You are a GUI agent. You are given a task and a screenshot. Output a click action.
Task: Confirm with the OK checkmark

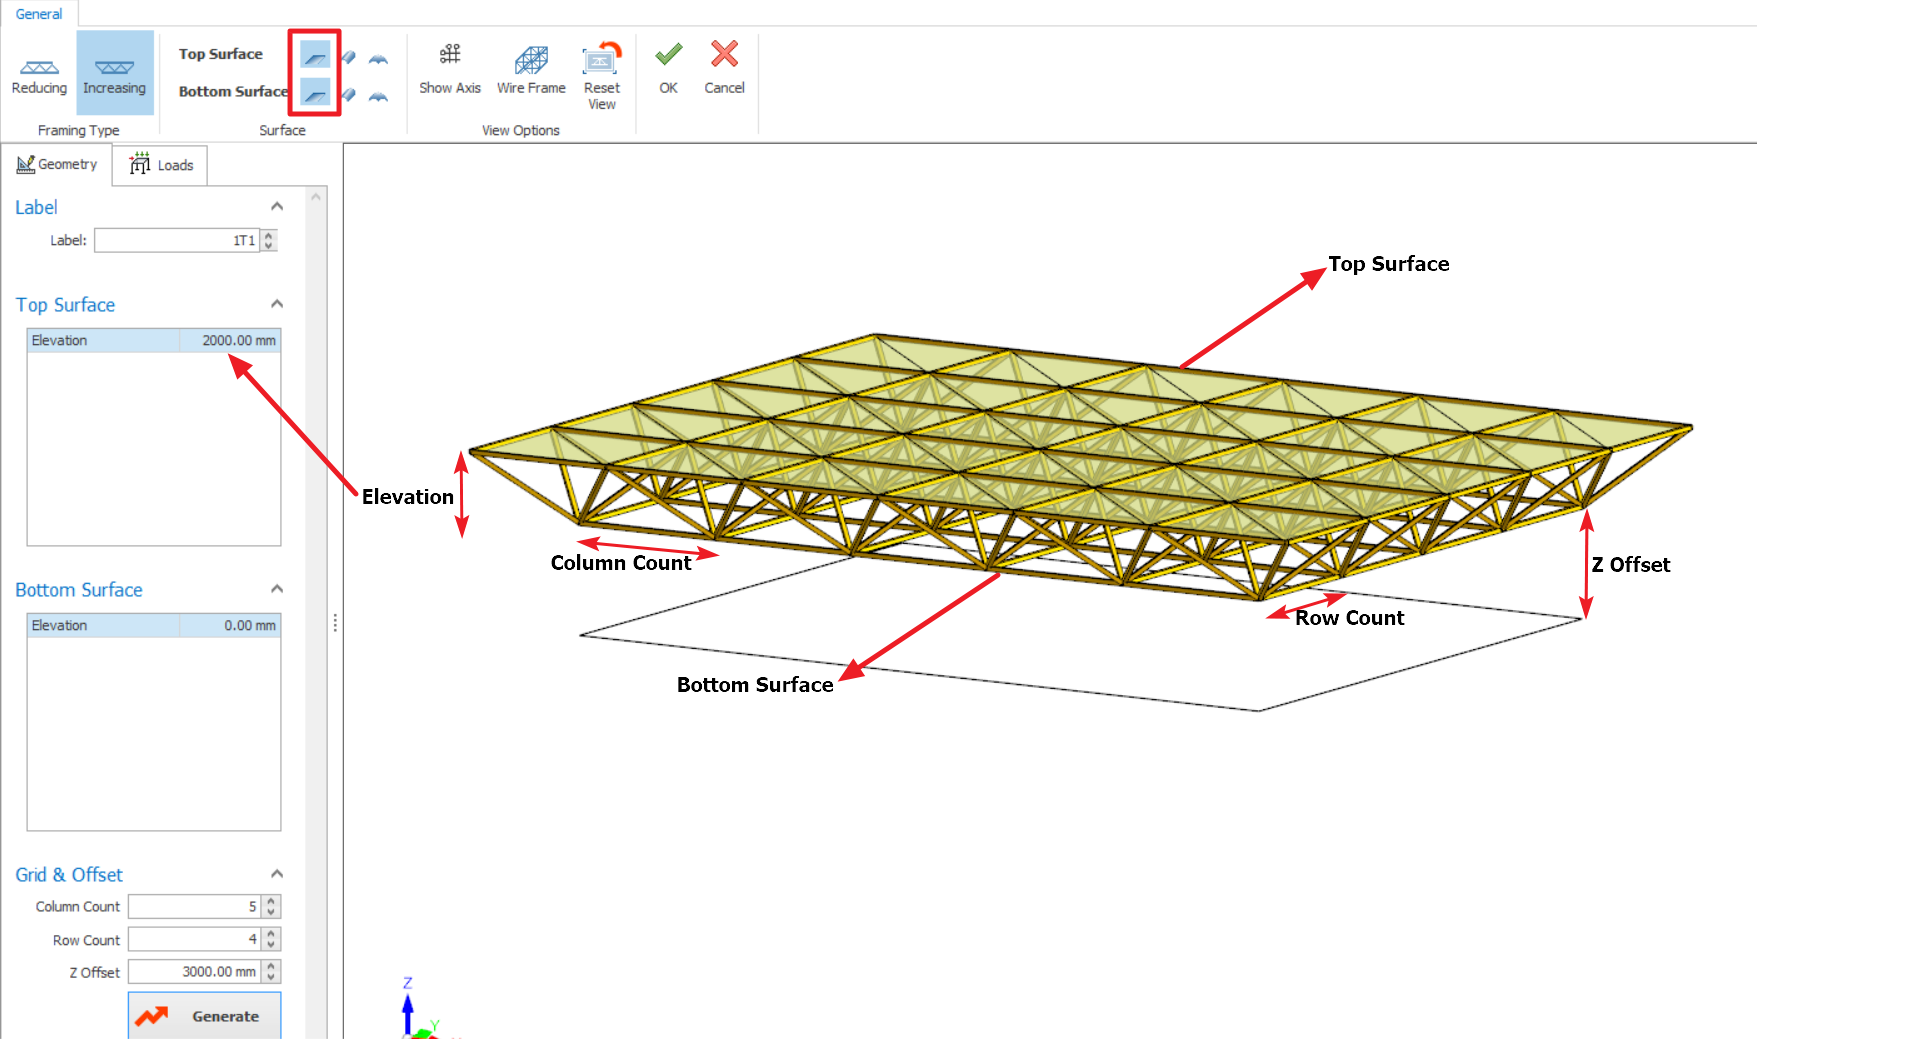(668, 66)
